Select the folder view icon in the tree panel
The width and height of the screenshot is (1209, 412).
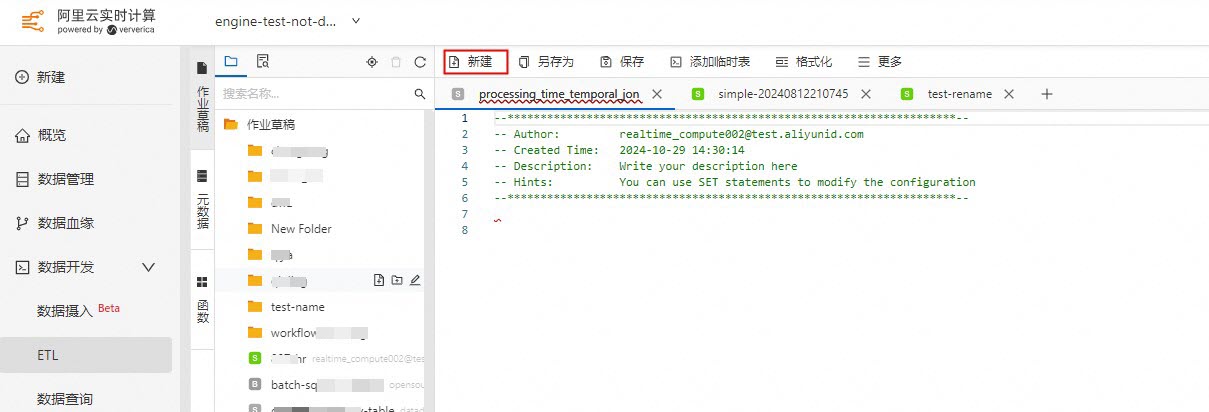(231, 62)
